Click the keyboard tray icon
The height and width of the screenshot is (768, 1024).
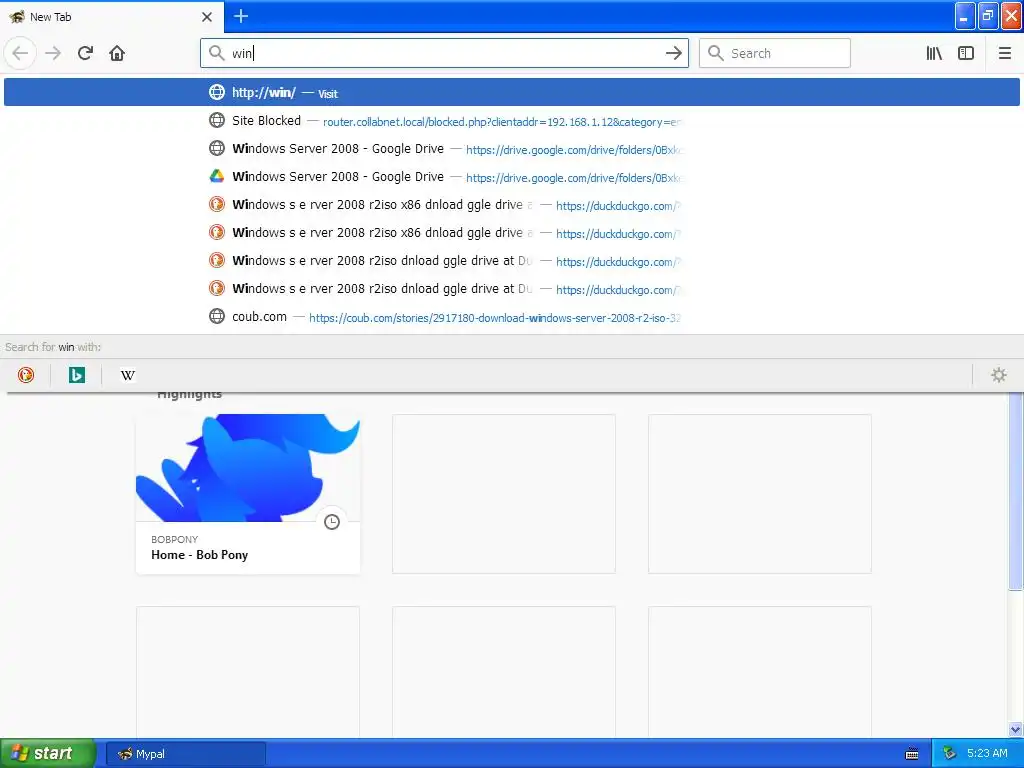(912, 754)
